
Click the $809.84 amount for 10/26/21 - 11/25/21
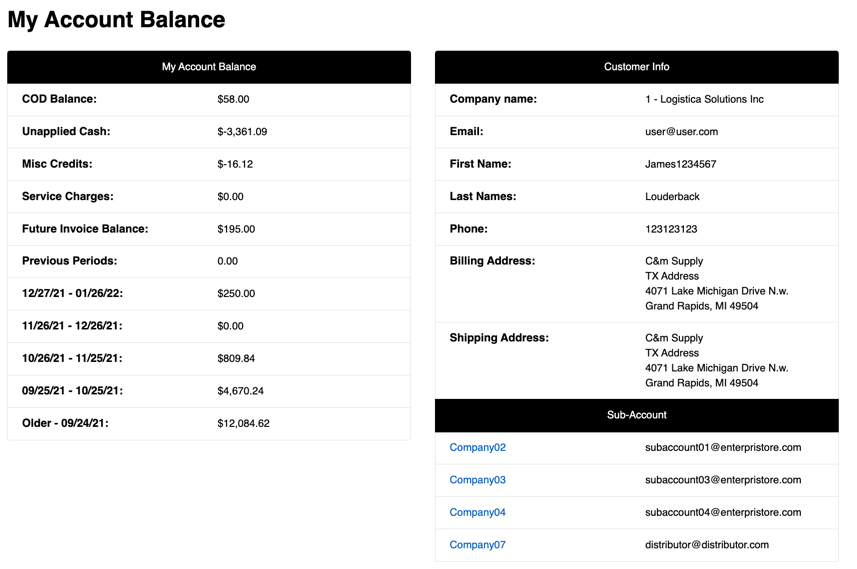tap(236, 358)
